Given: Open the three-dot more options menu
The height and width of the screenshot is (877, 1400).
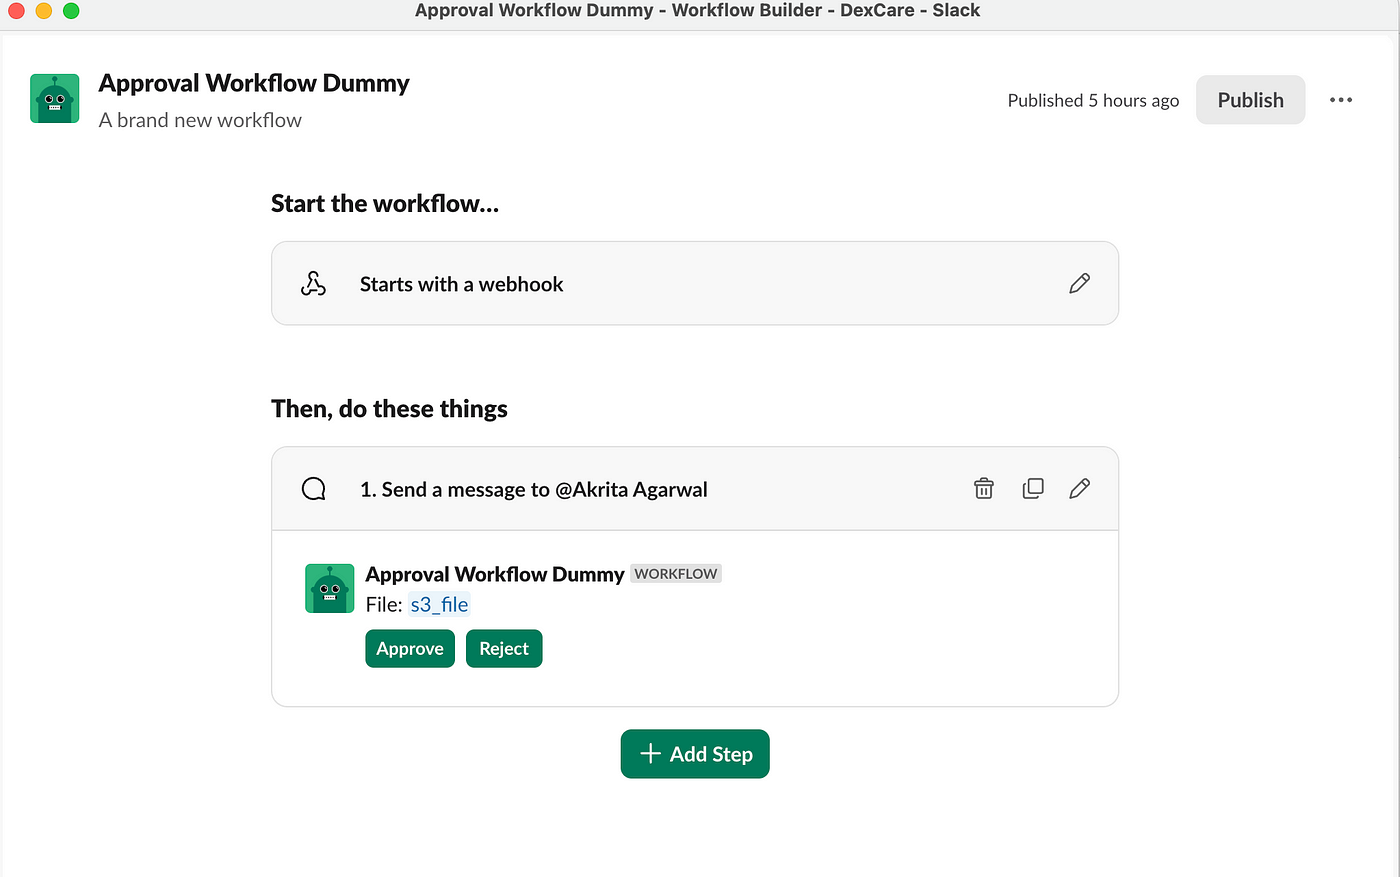Looking at the screenshot, I should point(1341,100).
